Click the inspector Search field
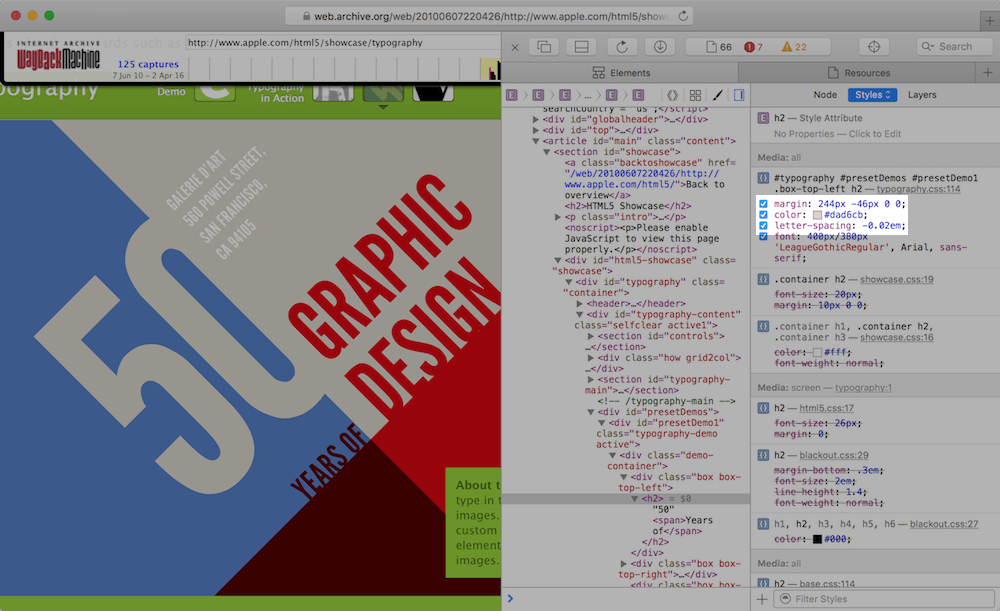This screenshot has width=1000, height=611. 955,47
